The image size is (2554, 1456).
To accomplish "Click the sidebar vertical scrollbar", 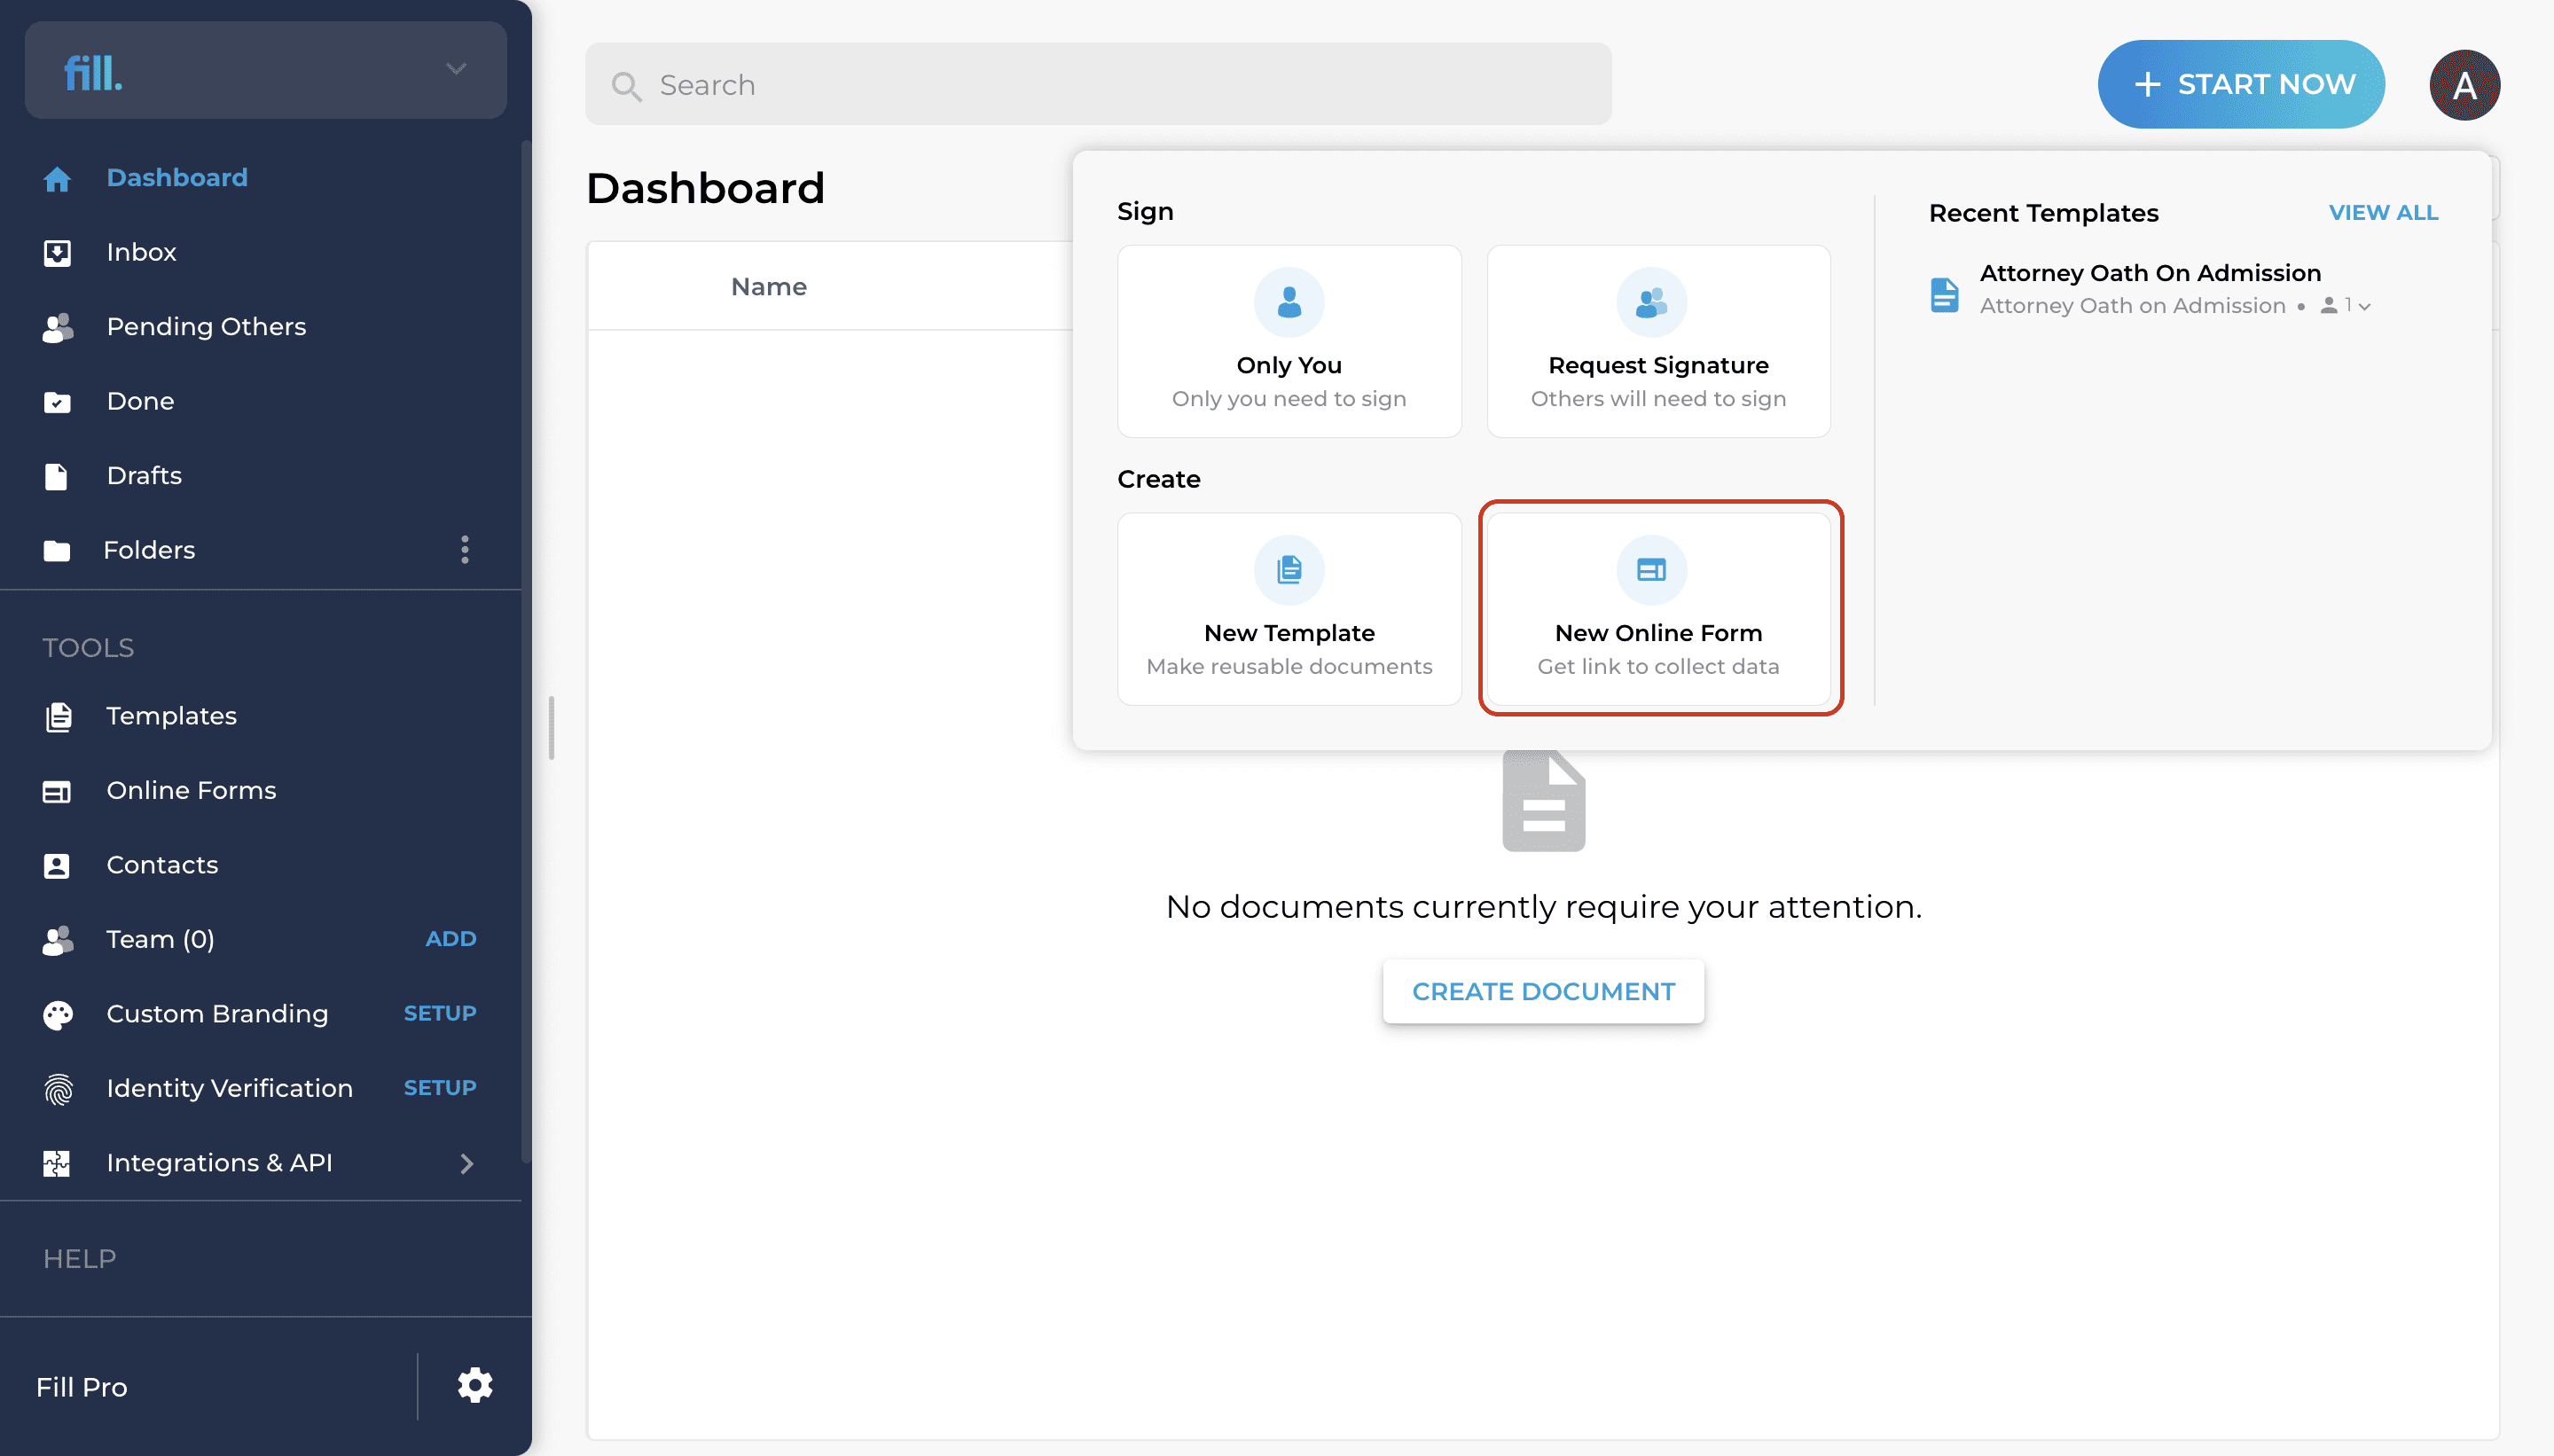I will click(525, 650).
